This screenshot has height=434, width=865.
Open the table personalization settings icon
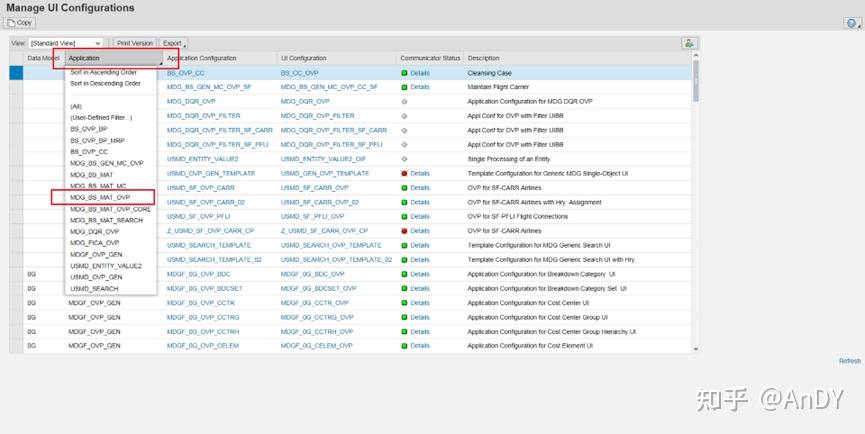point(689,43)
